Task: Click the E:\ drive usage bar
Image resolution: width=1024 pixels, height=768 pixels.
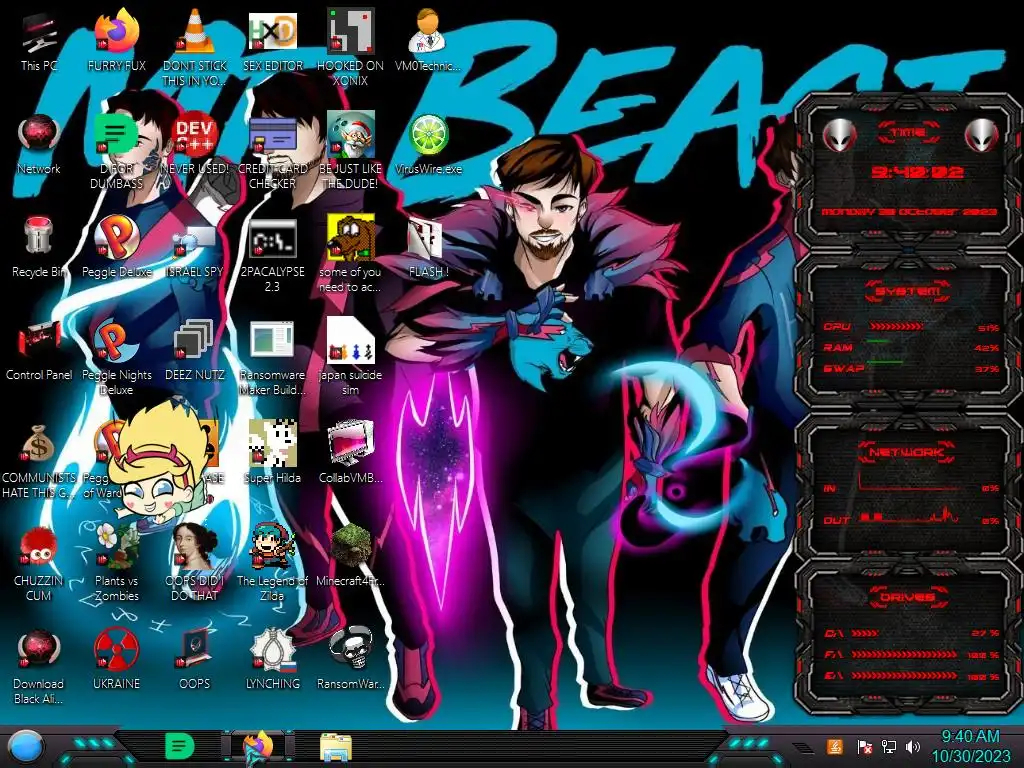Action: pyautogui.click(x=905, y=676)
